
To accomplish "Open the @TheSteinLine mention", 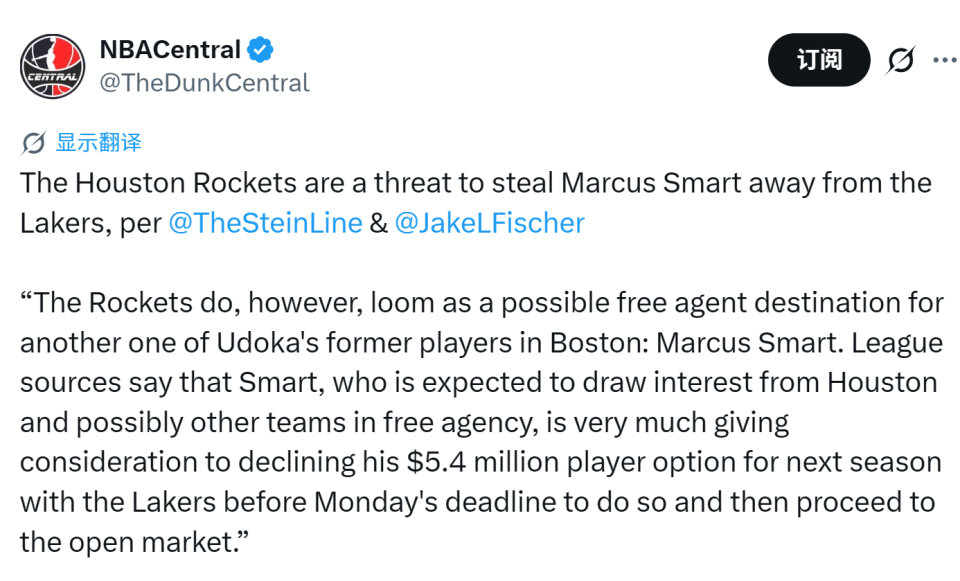I will click(x=265, y=223).
